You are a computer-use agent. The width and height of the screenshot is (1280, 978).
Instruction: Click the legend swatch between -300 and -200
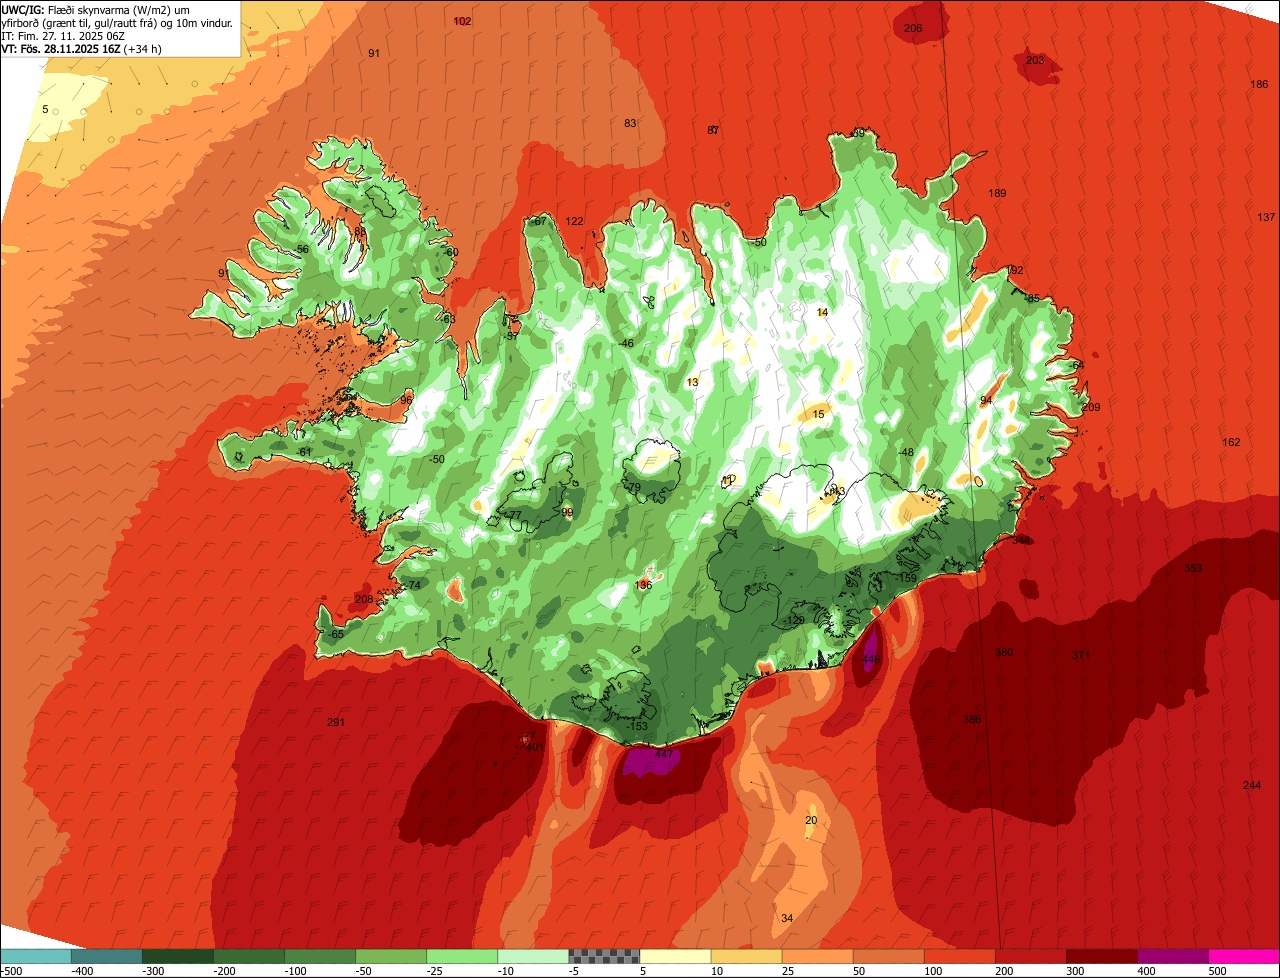click(x=178, y=956)
